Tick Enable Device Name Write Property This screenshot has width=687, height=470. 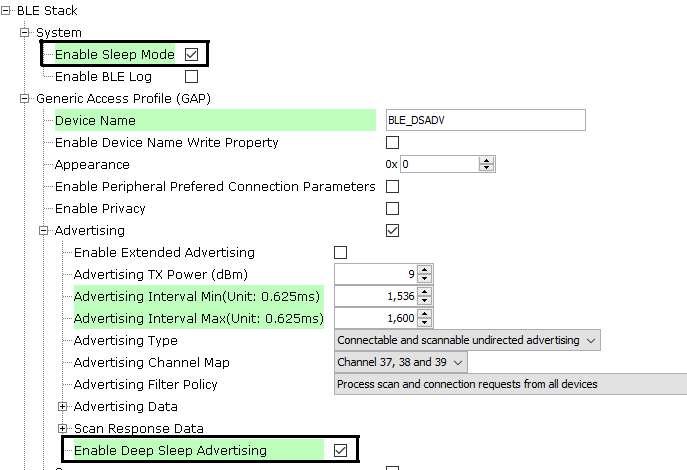(x=392, y=142)
